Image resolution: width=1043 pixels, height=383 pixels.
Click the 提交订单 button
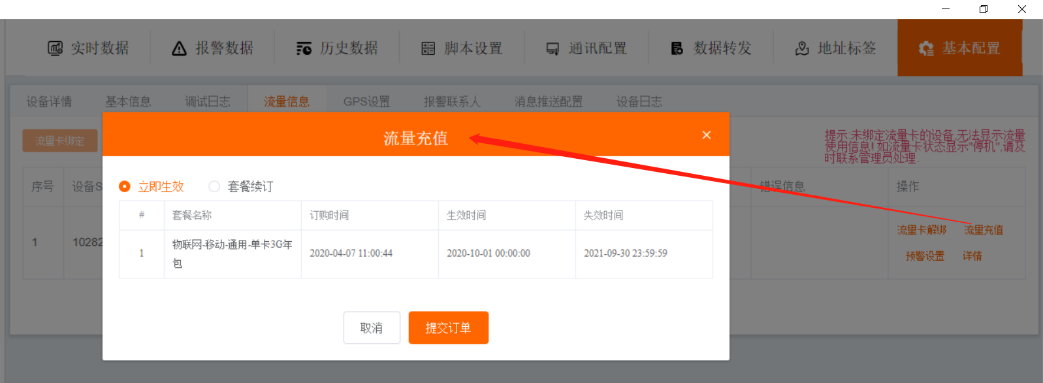(448, 328)
